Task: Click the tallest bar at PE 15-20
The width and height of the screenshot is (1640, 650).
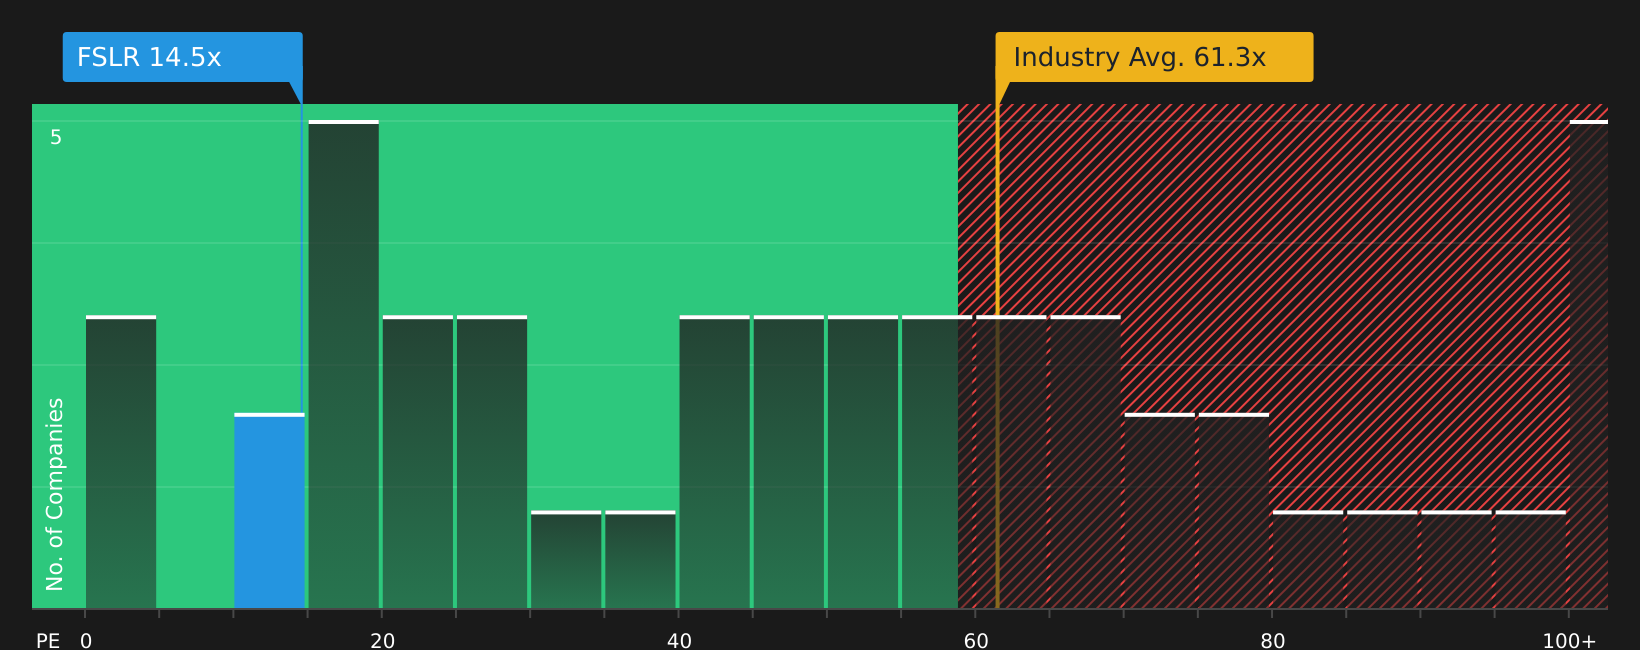Action: click(x=344, y=365)
